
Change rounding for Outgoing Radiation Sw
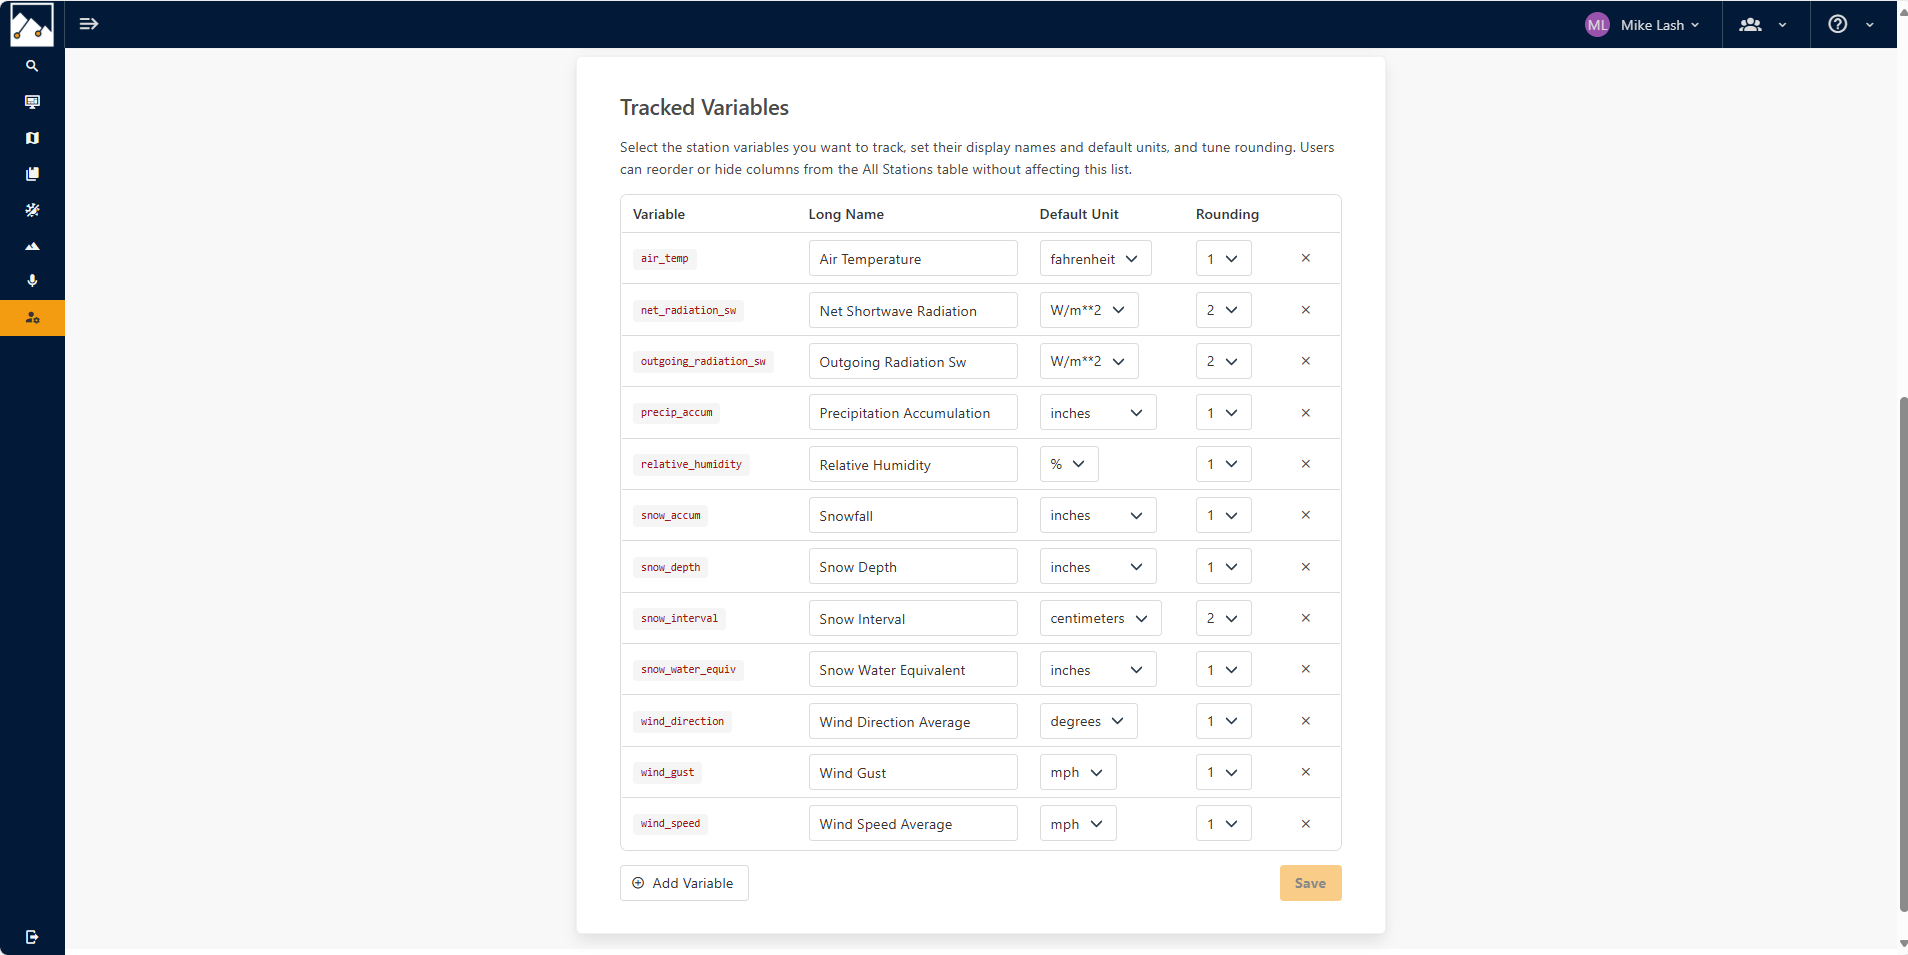[1223, 361]
